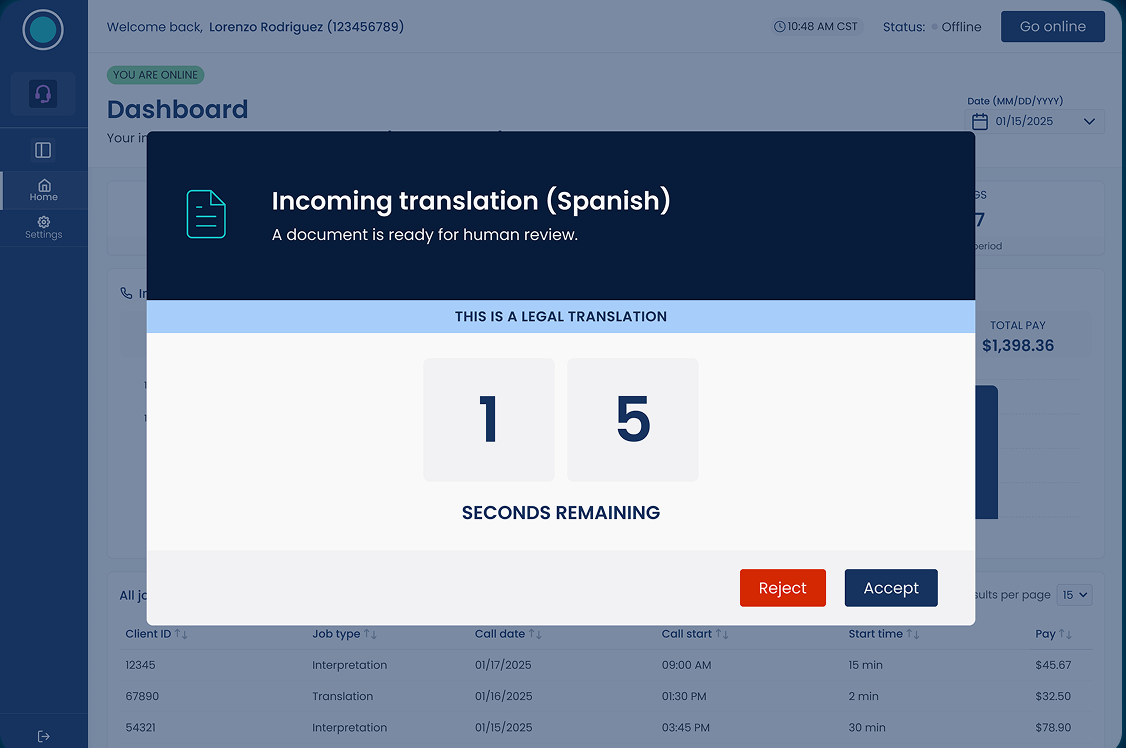Click the Translation job type cell
1126x748 pixels.
(x=343, y=696)
